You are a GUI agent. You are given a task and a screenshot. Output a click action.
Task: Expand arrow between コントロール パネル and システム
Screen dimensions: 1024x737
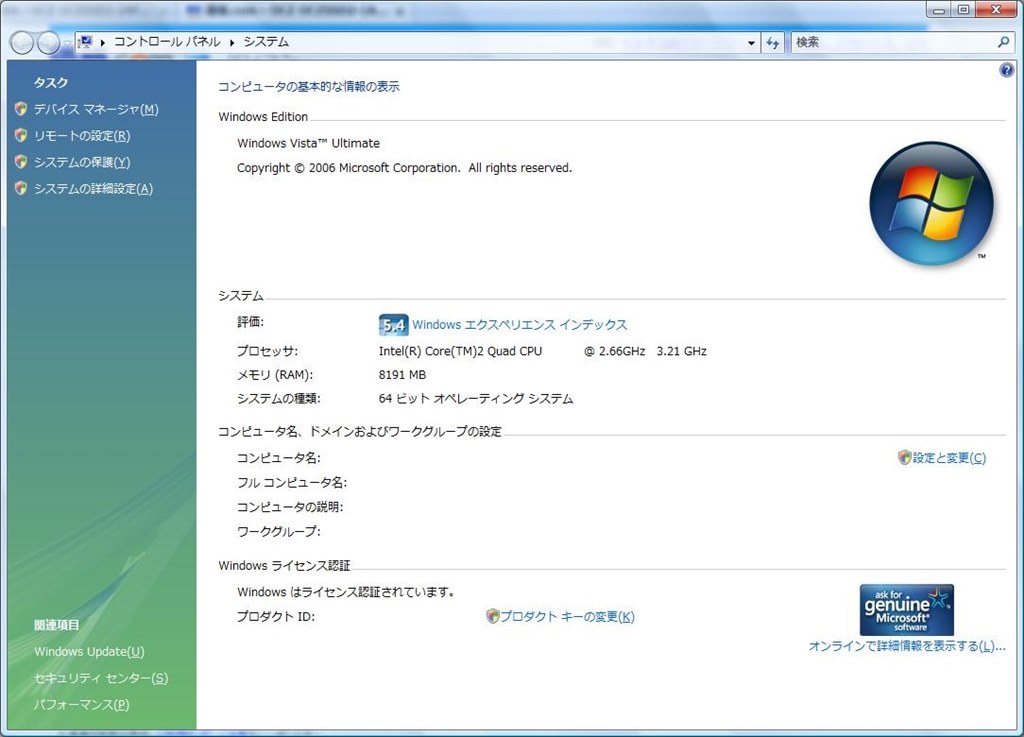click(232, 42)
